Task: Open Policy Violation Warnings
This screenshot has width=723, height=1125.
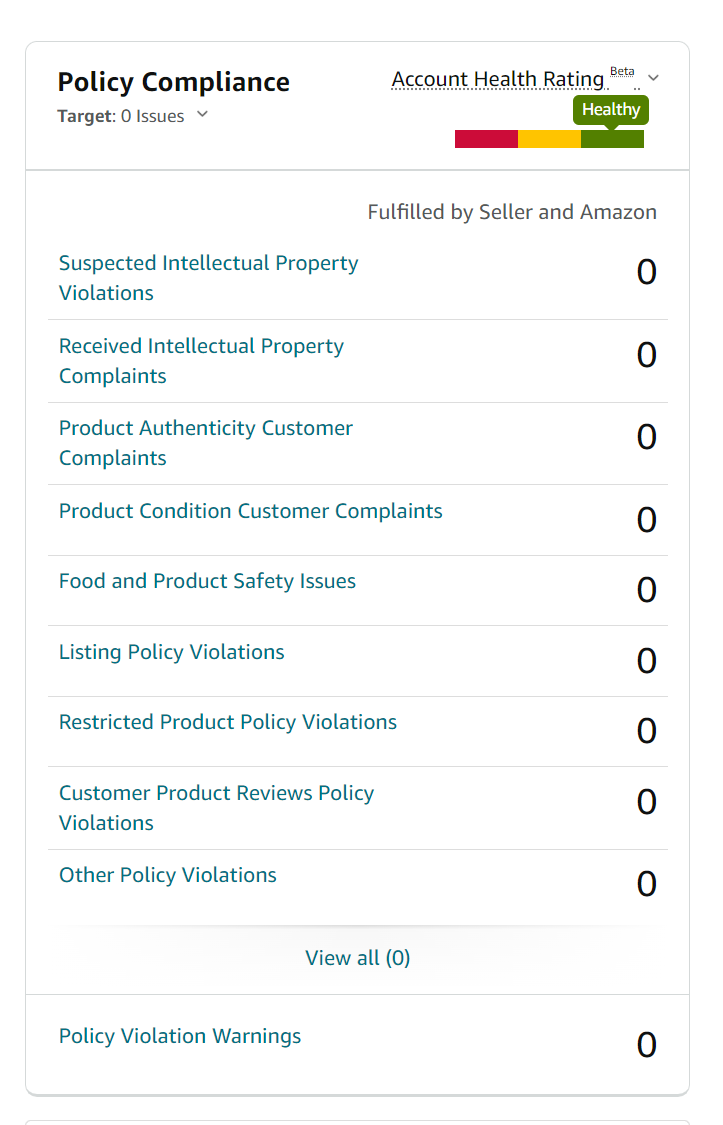Action: point(180,1035)
